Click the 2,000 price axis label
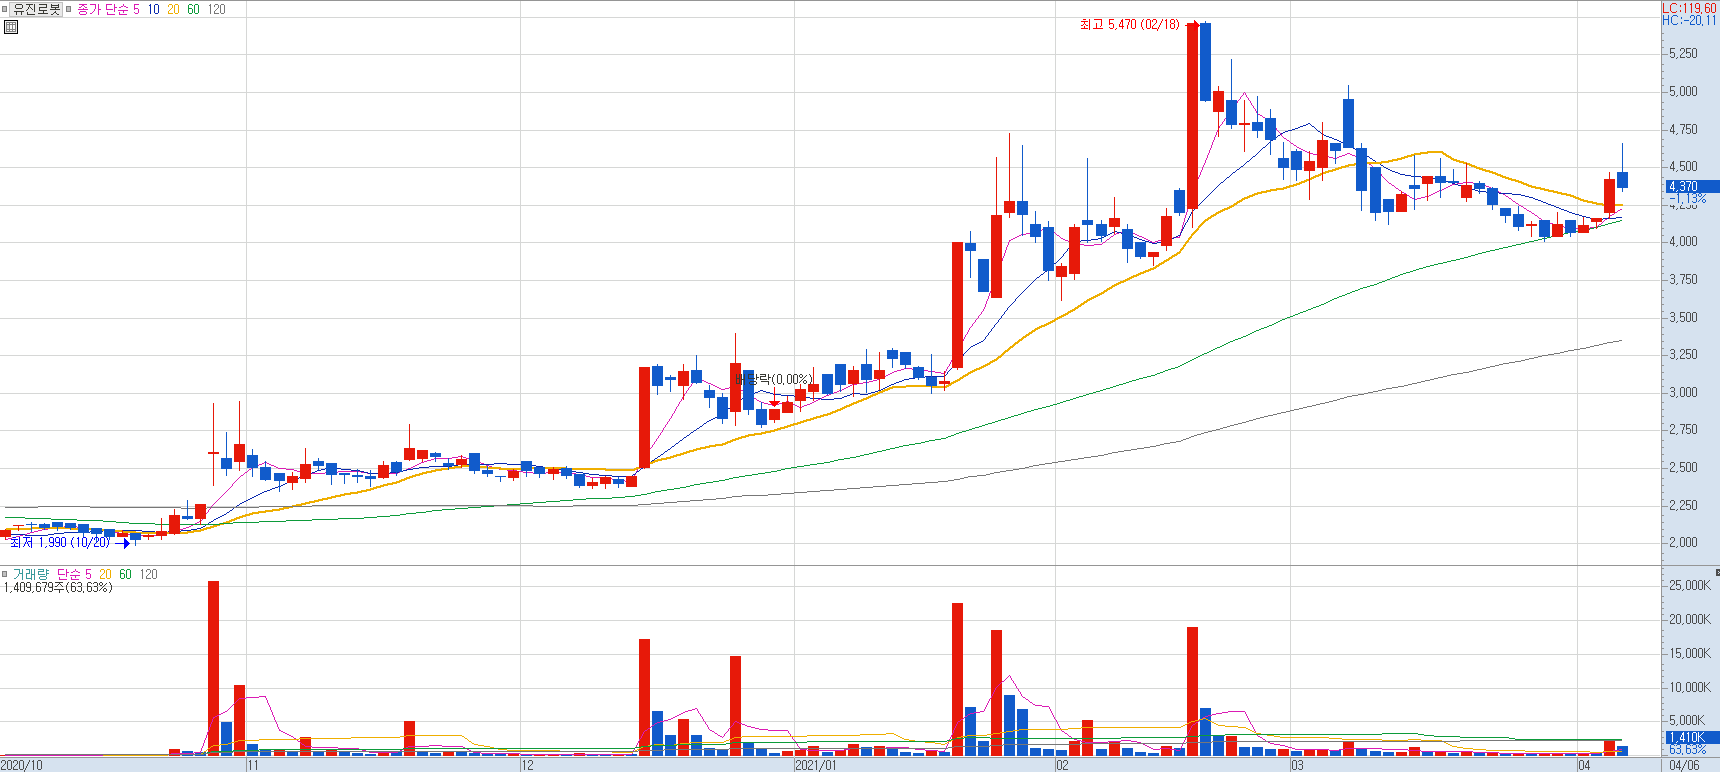Viewport: 1720px width, 772px height. (x=1683, y=542)
